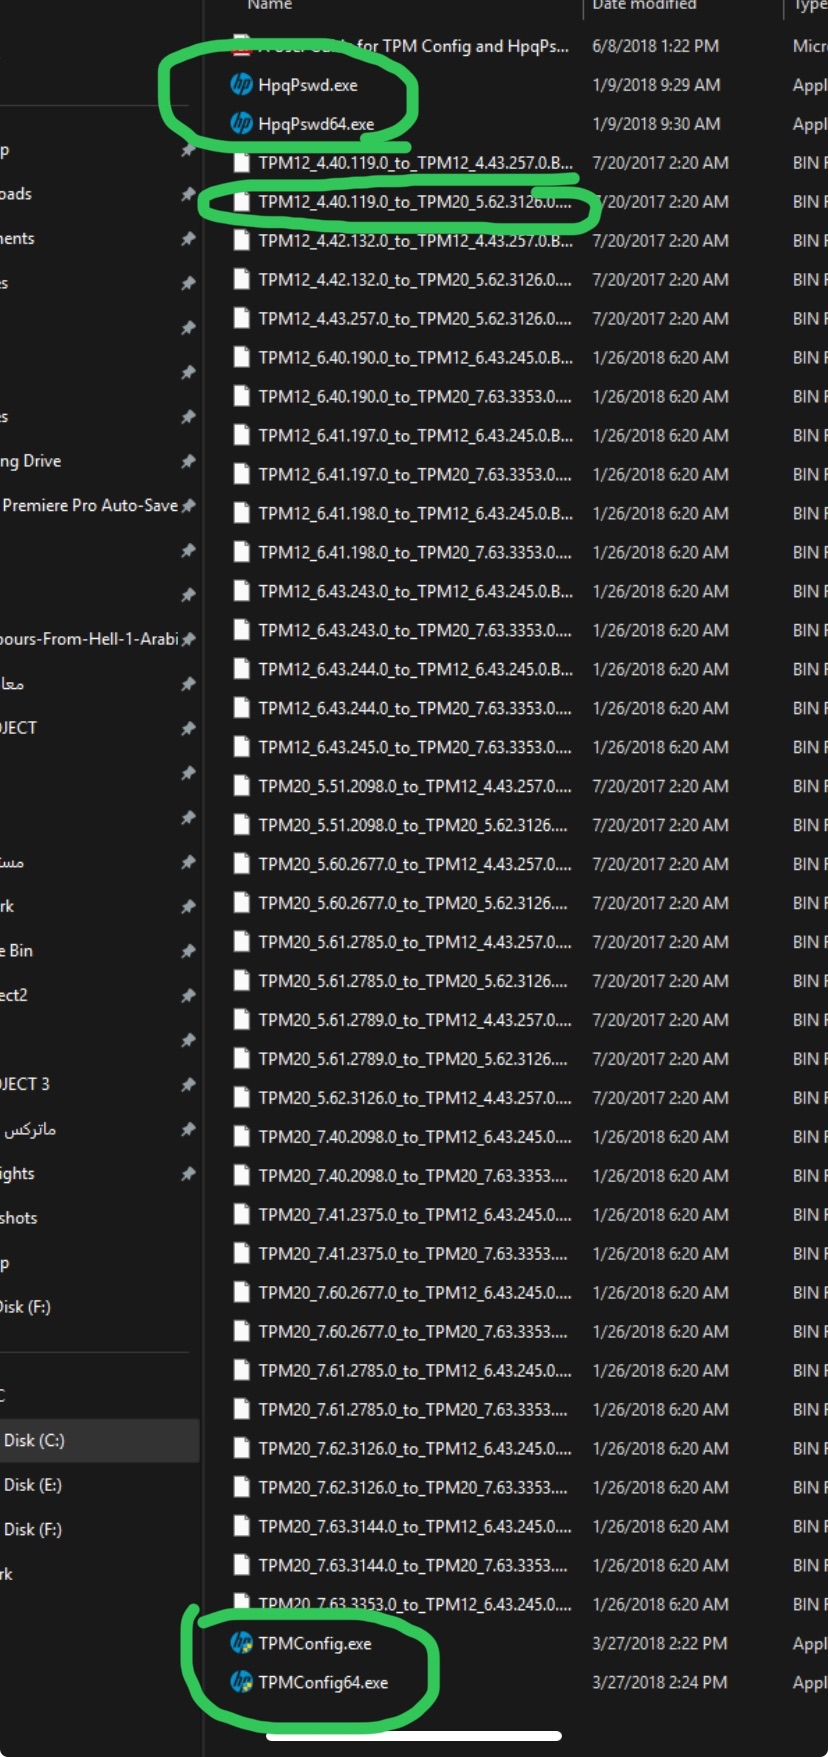The height and width of the screenshot is (1757, 828).
Task: Click file icon of TPM20_7.40.2098.0_to_TPM12_6.43.245.0....
Action: coord(241,1137)
